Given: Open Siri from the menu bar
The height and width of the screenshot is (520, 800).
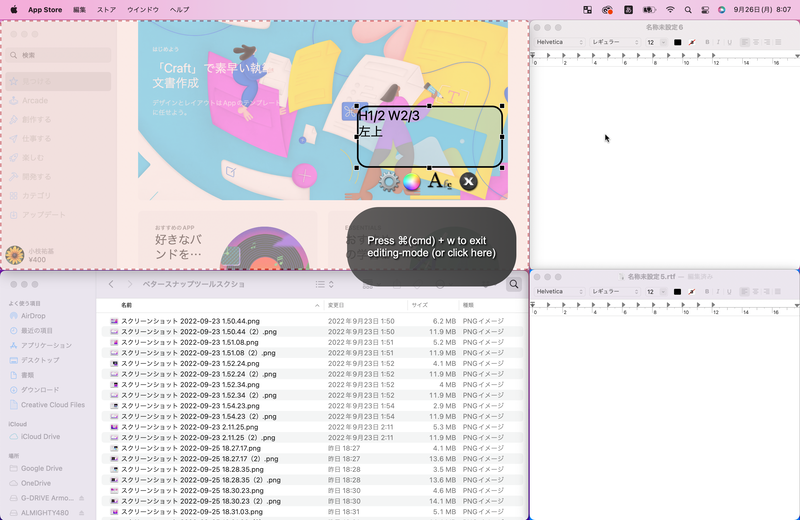Looking at the screenshot, I should point(721,10).
